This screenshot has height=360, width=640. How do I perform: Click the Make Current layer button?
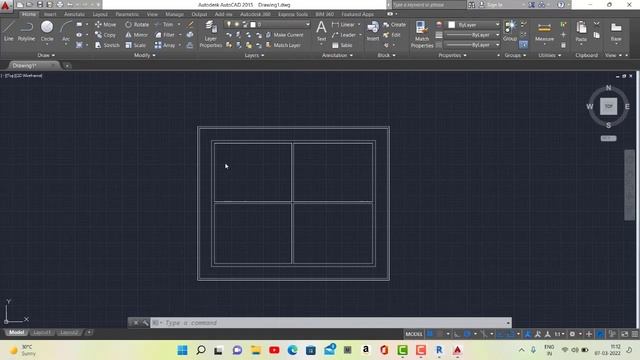(x=284, y=35)
